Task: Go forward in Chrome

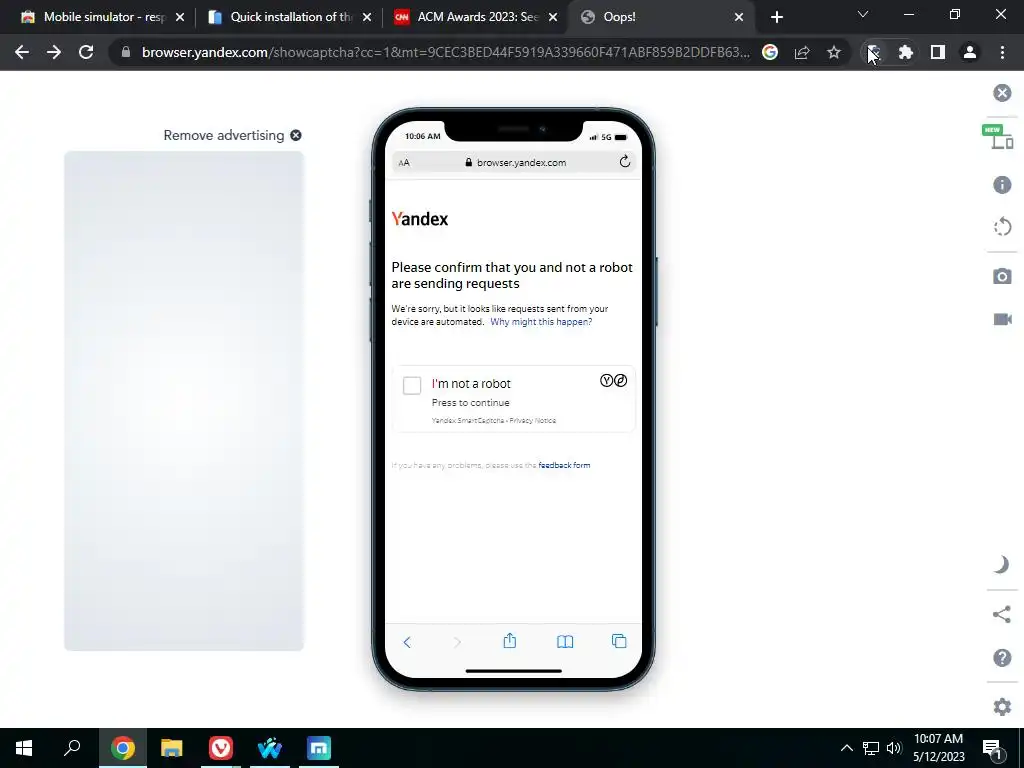Action: coord(54,52)
